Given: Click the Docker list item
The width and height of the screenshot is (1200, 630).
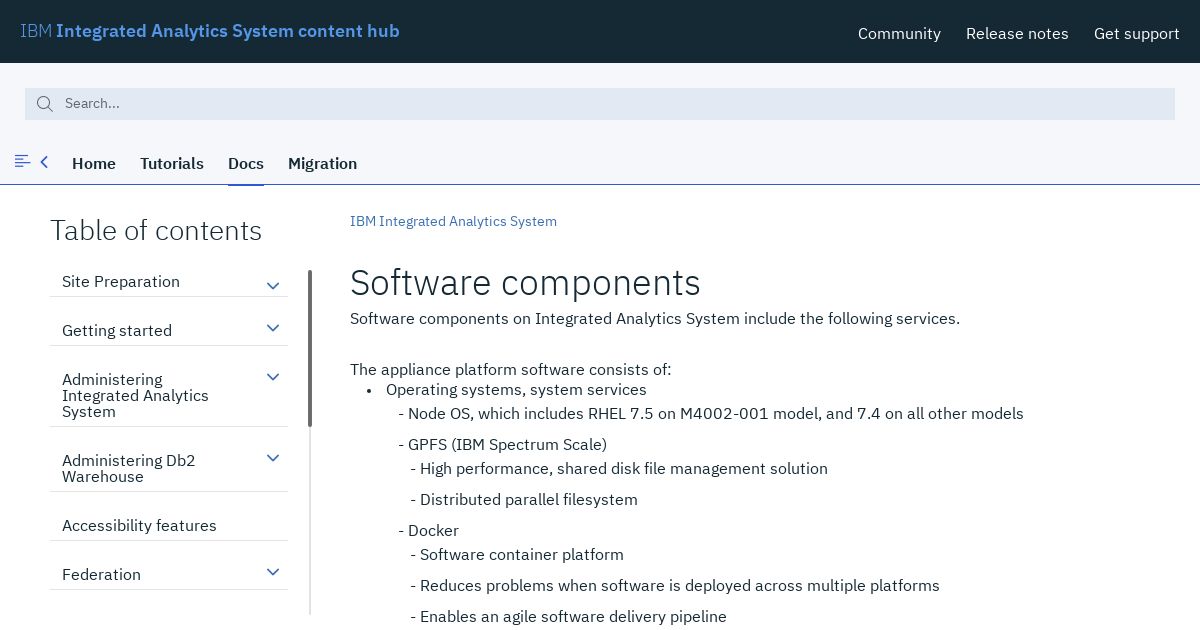Looking at the screenshot, I should (x=433, y=530).
